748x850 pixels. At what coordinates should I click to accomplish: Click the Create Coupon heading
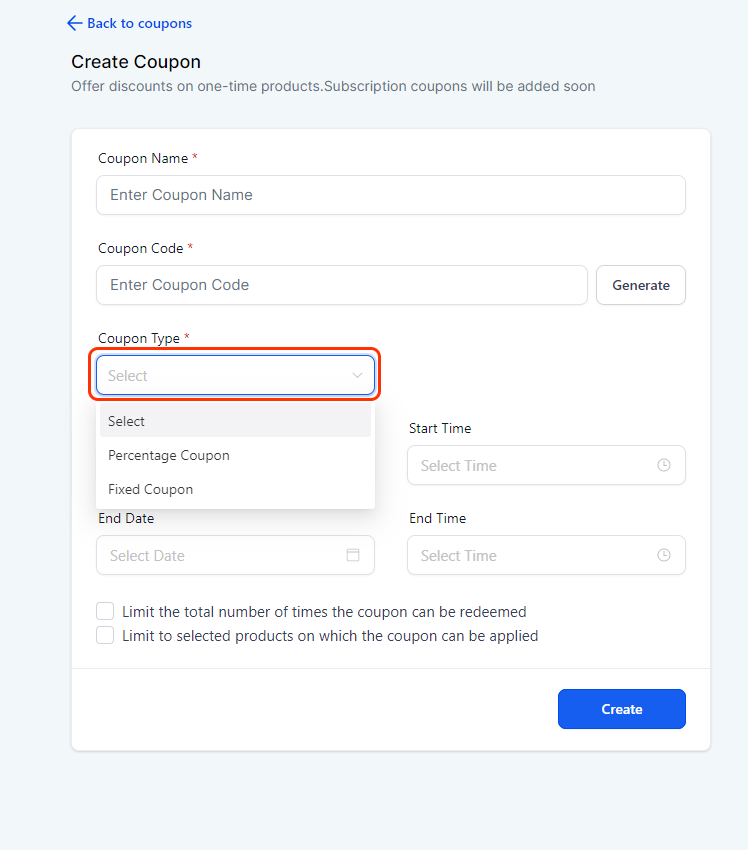[x=136, y=62]
